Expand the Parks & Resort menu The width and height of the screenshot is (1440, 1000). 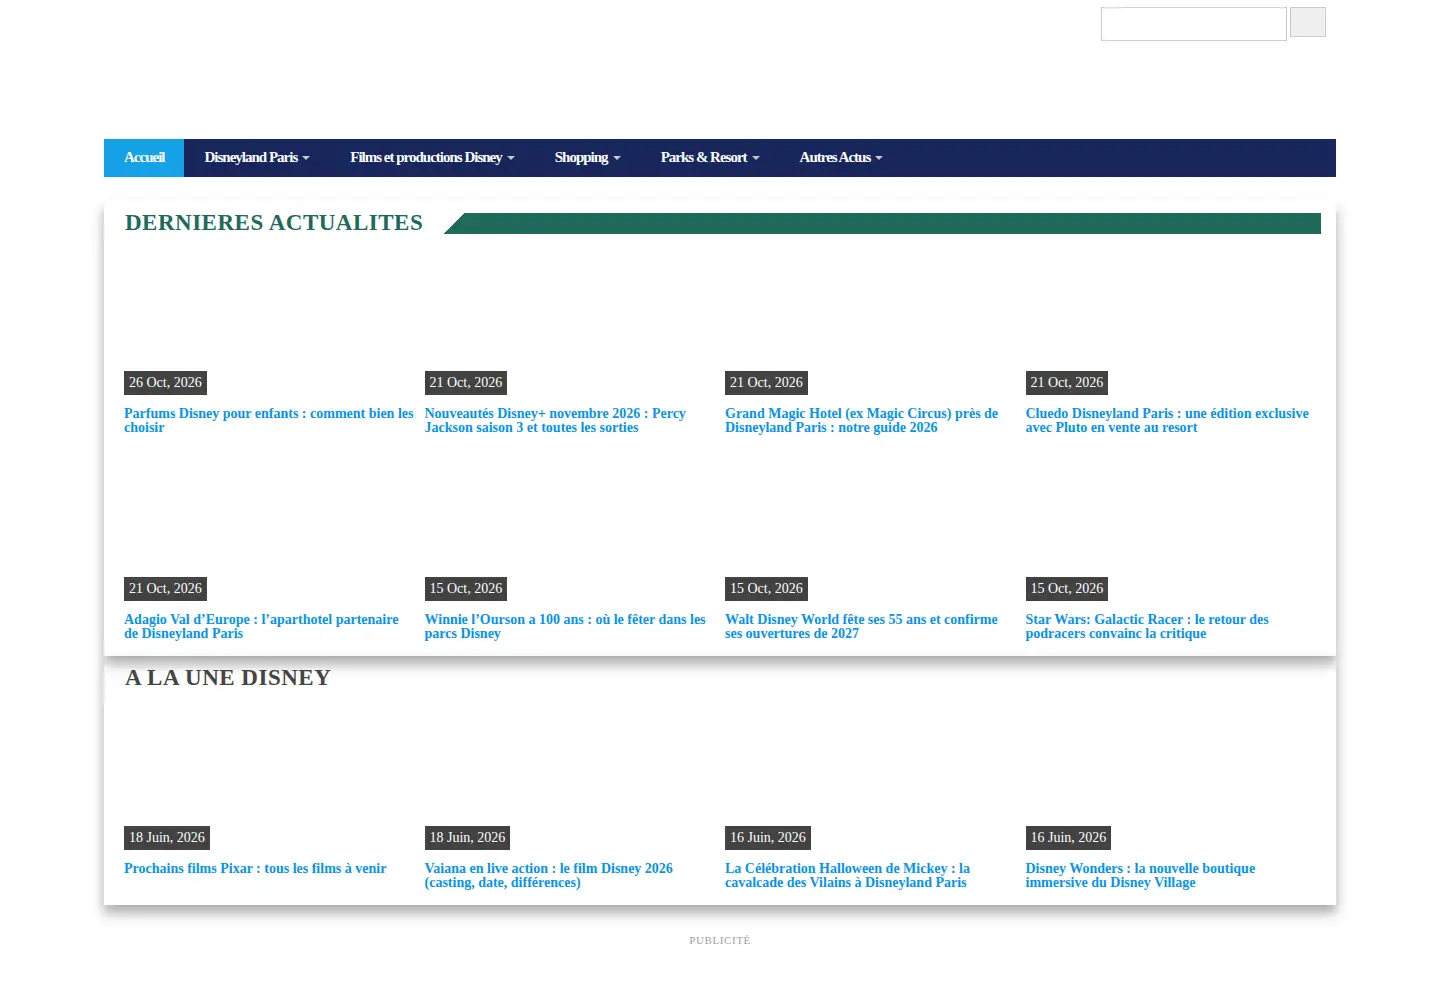click(710, 158)
